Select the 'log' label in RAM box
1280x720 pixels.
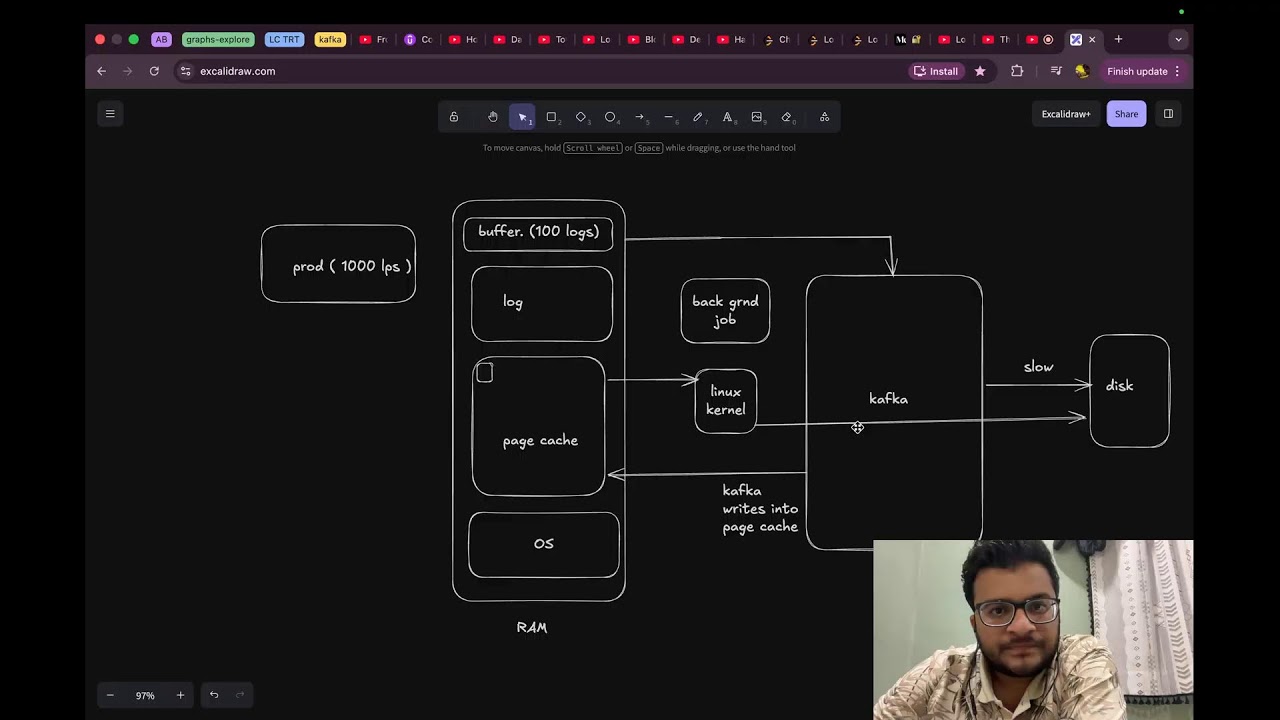(513, 302)
